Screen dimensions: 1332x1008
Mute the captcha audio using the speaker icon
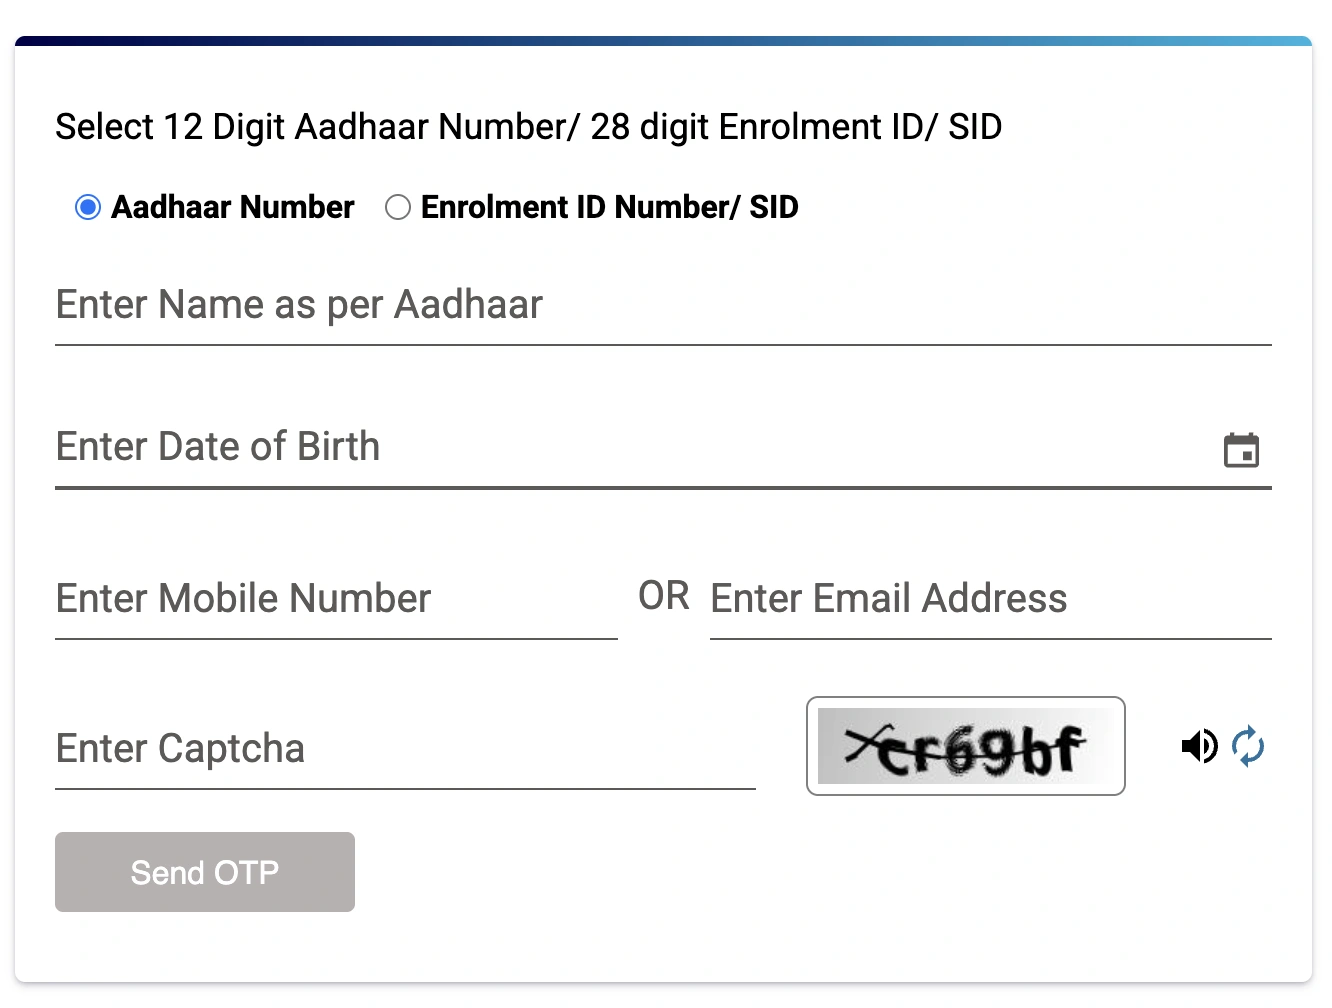pos(1199,746)
